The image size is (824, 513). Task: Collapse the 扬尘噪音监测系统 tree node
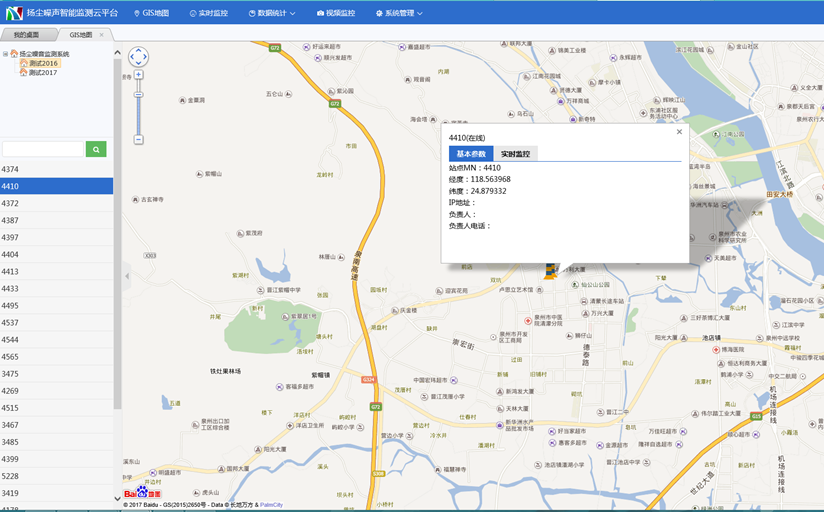6,54
